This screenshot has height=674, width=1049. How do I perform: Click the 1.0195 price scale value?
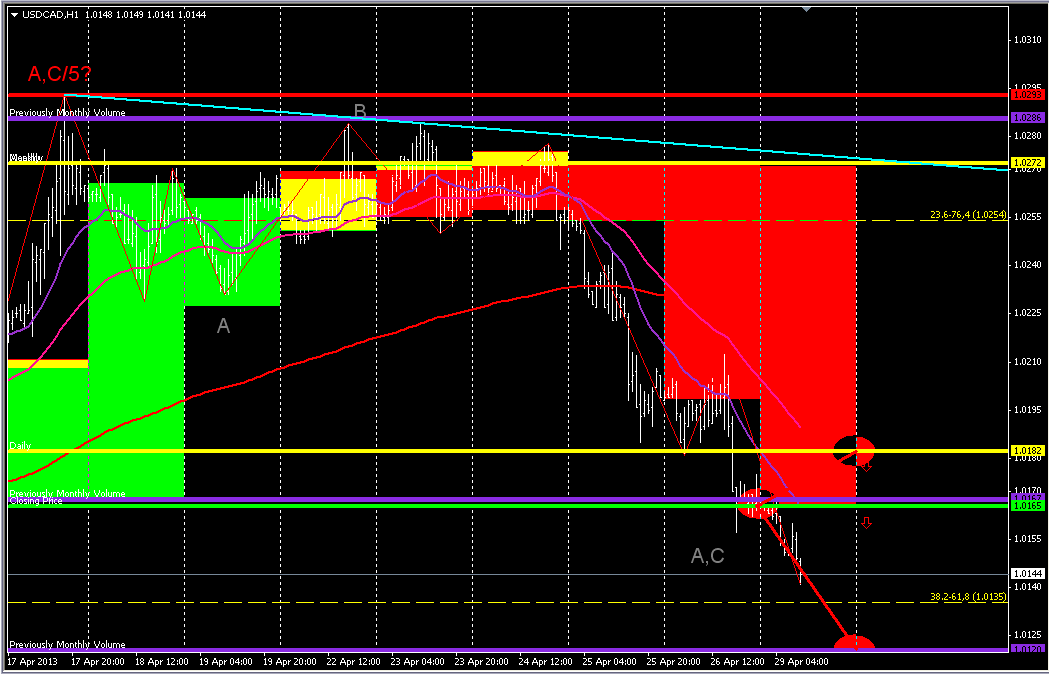(1026, 409)
